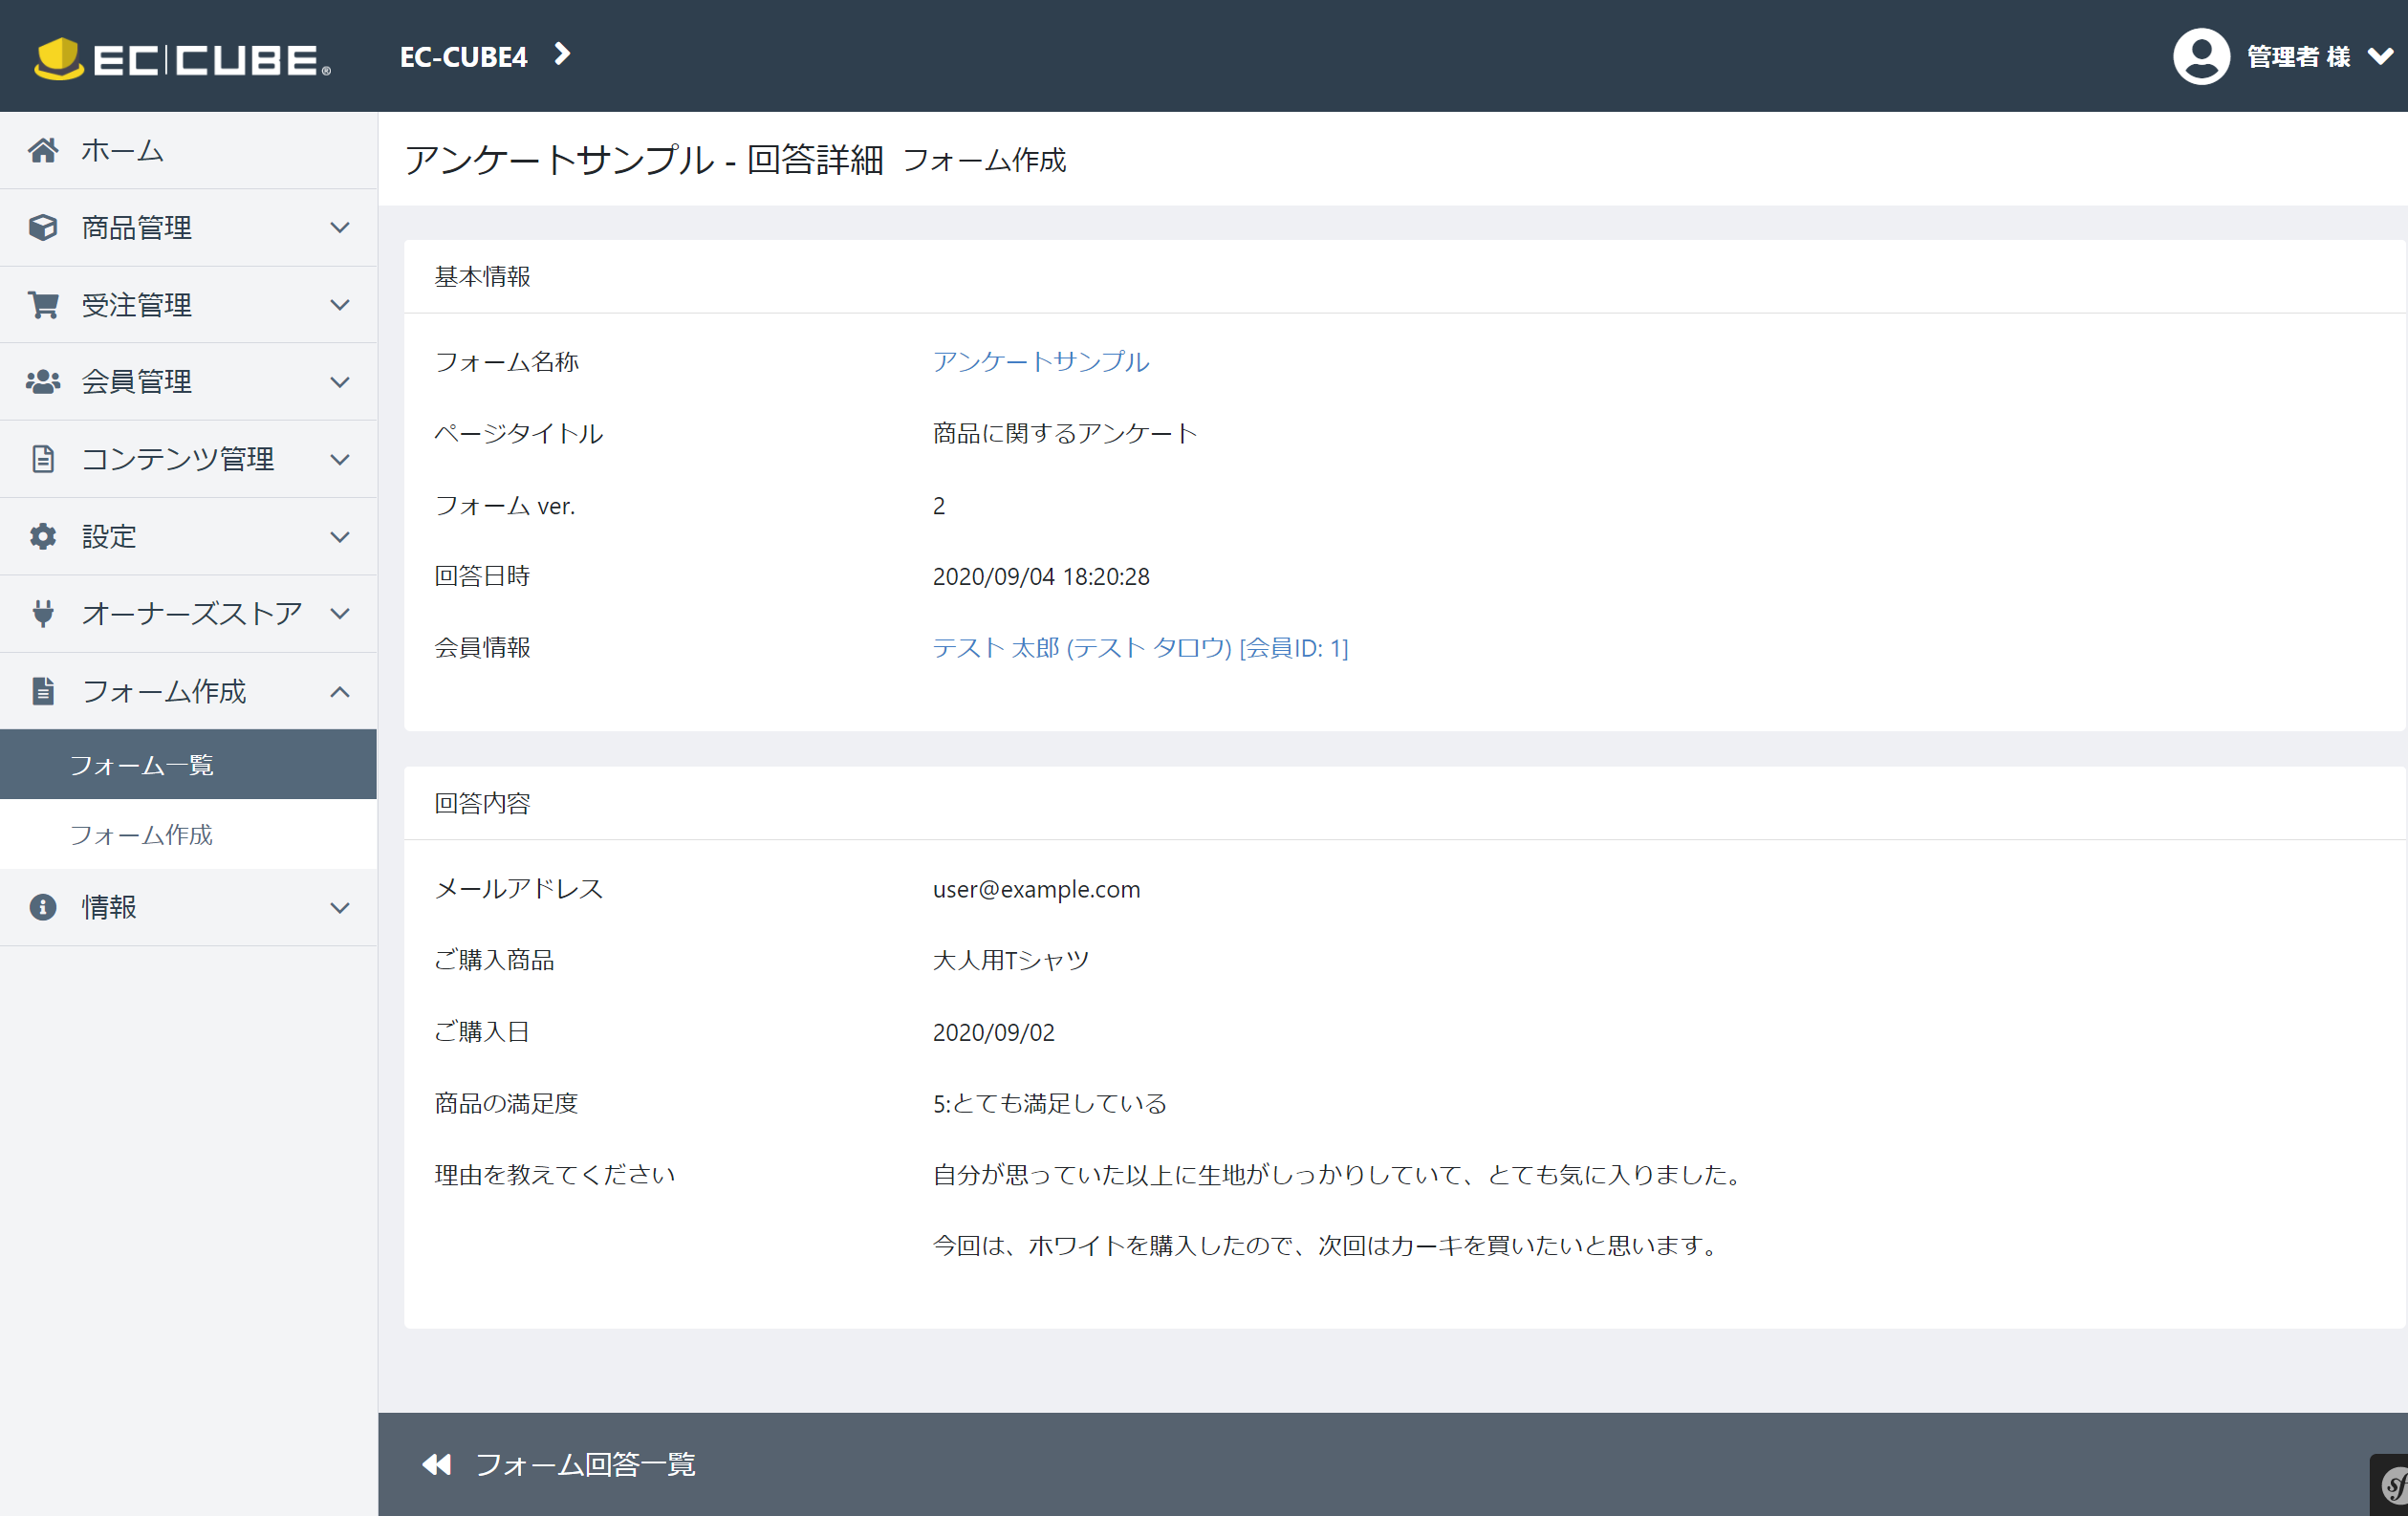Viewport: 2408px width, 1516px height.
Task: Click the 商品の満足度 label
Action: 506,1103
